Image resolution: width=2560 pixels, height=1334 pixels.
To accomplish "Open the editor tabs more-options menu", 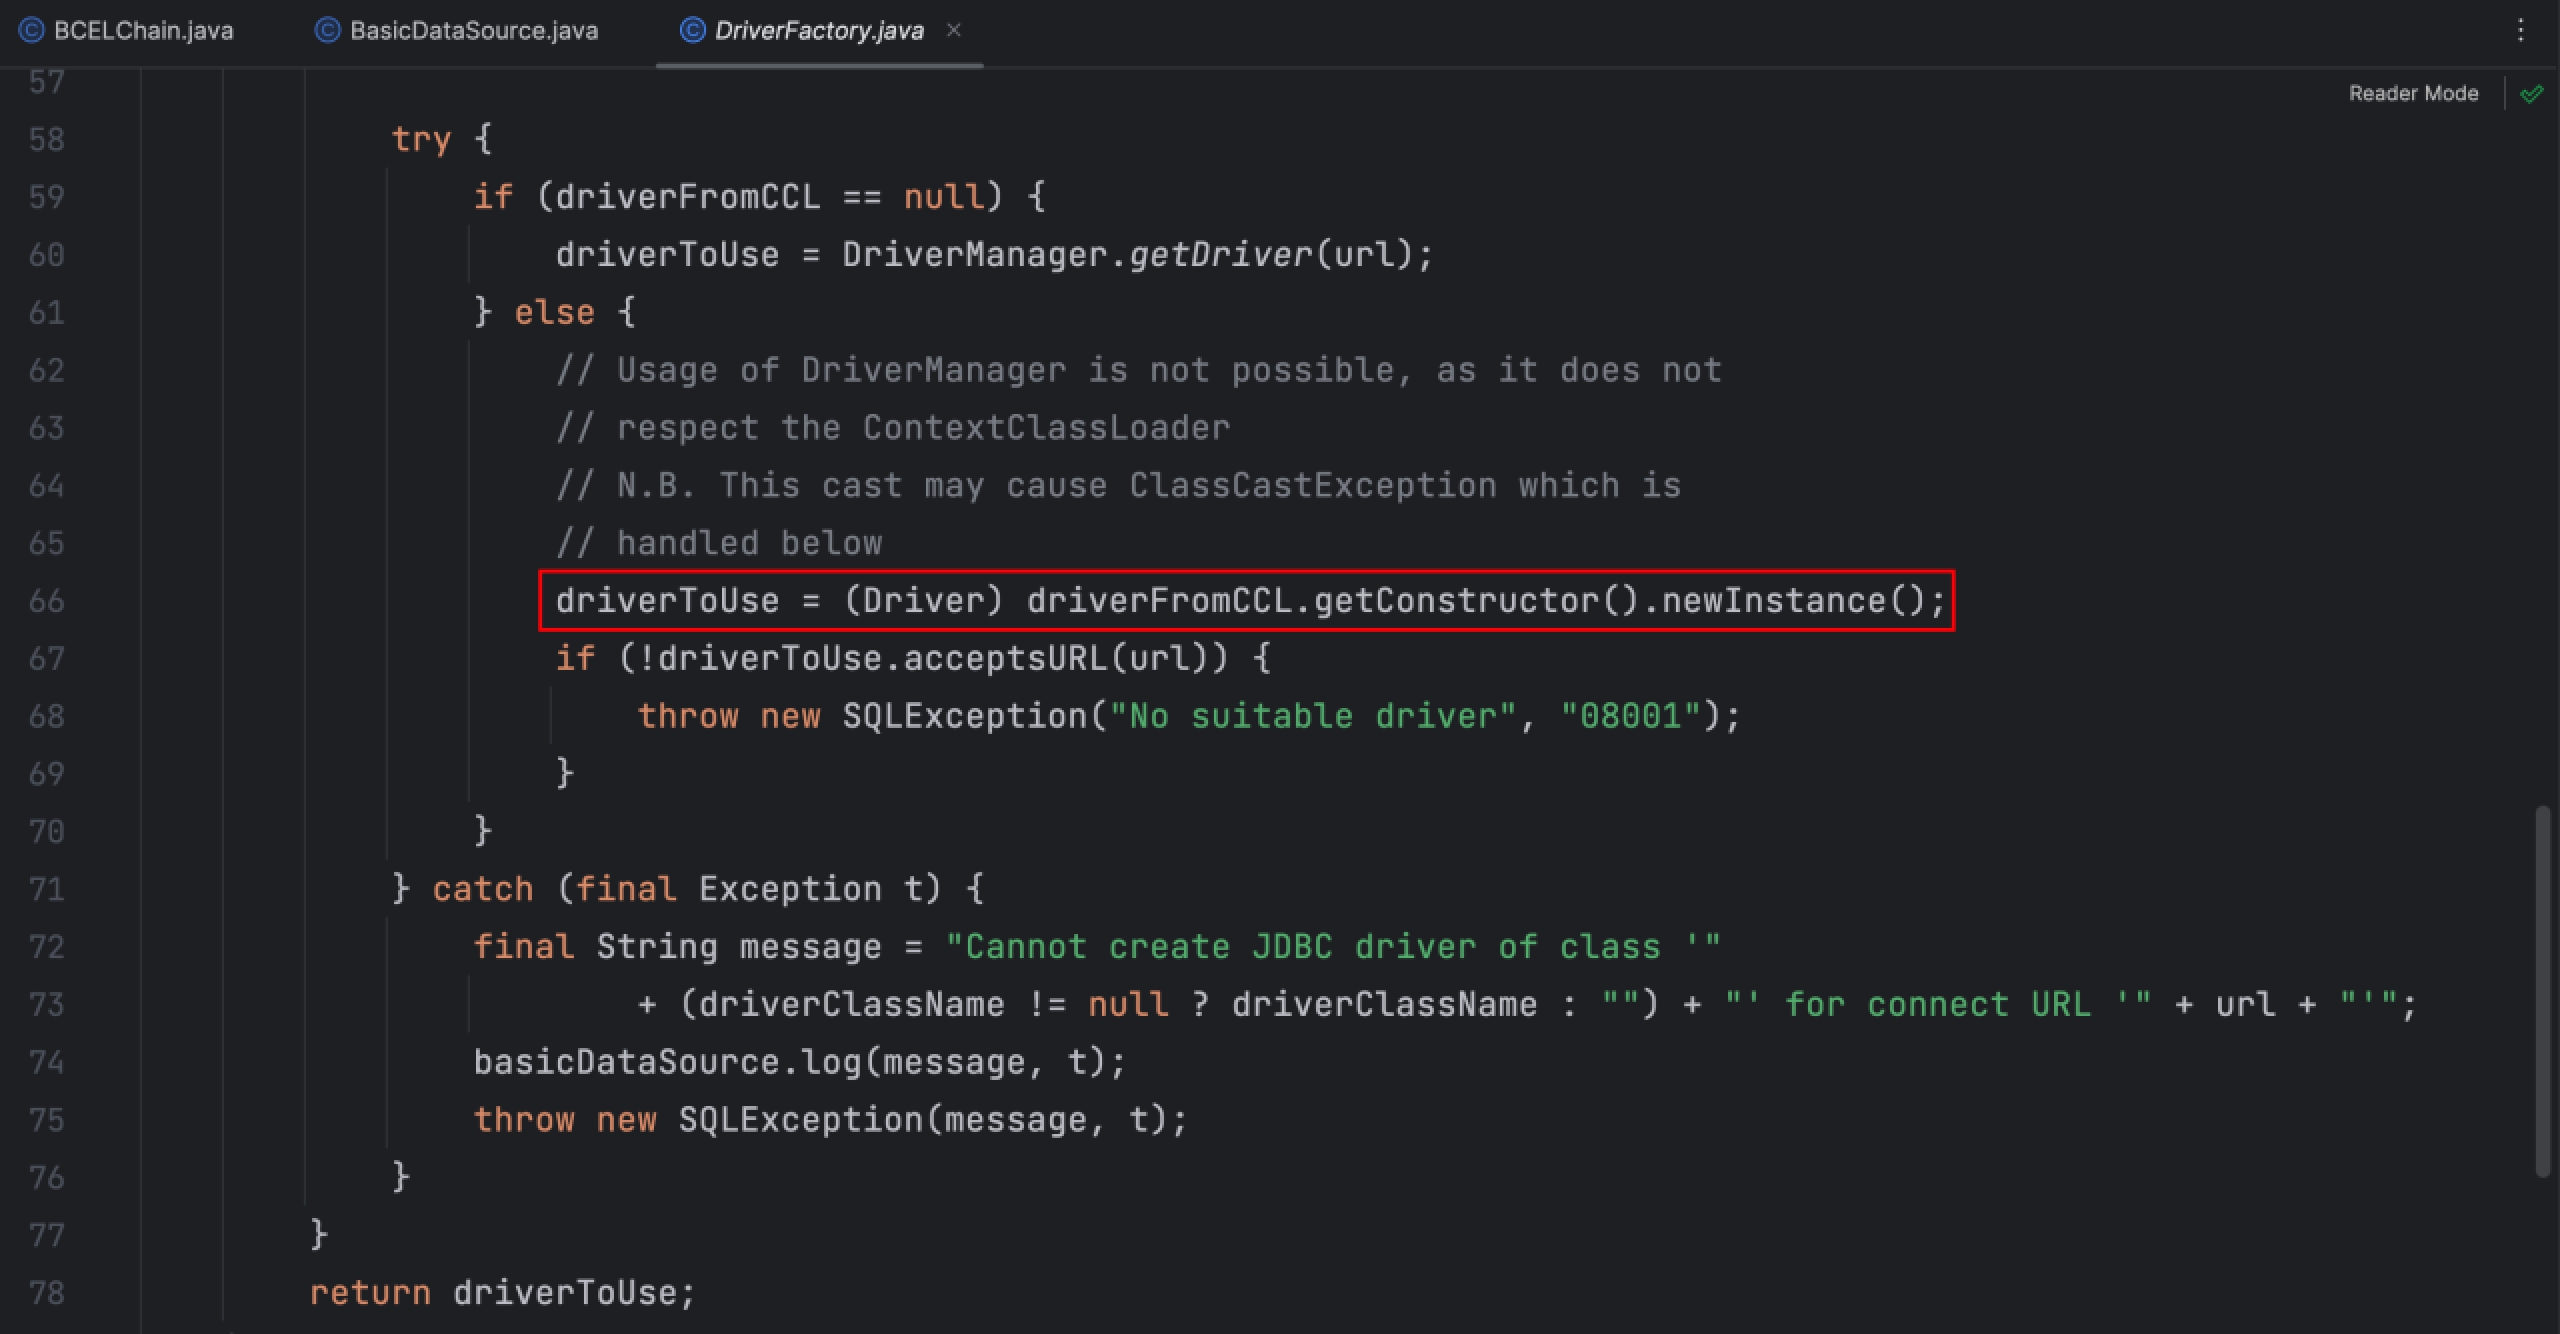I will [2521, 31].
